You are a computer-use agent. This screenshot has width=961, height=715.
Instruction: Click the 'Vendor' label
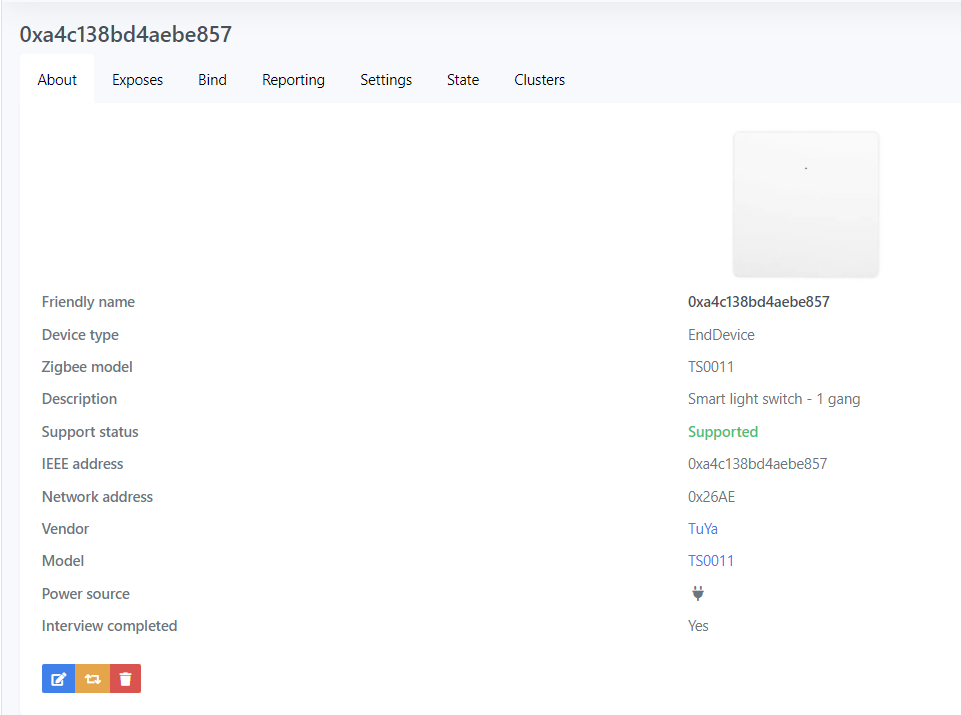click(65, 529)
